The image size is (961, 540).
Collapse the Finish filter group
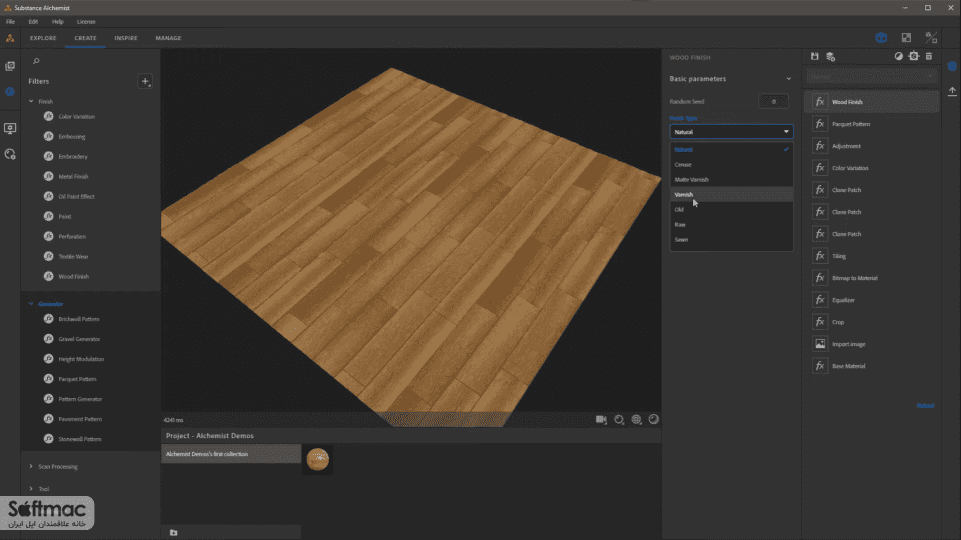point(31,101)
